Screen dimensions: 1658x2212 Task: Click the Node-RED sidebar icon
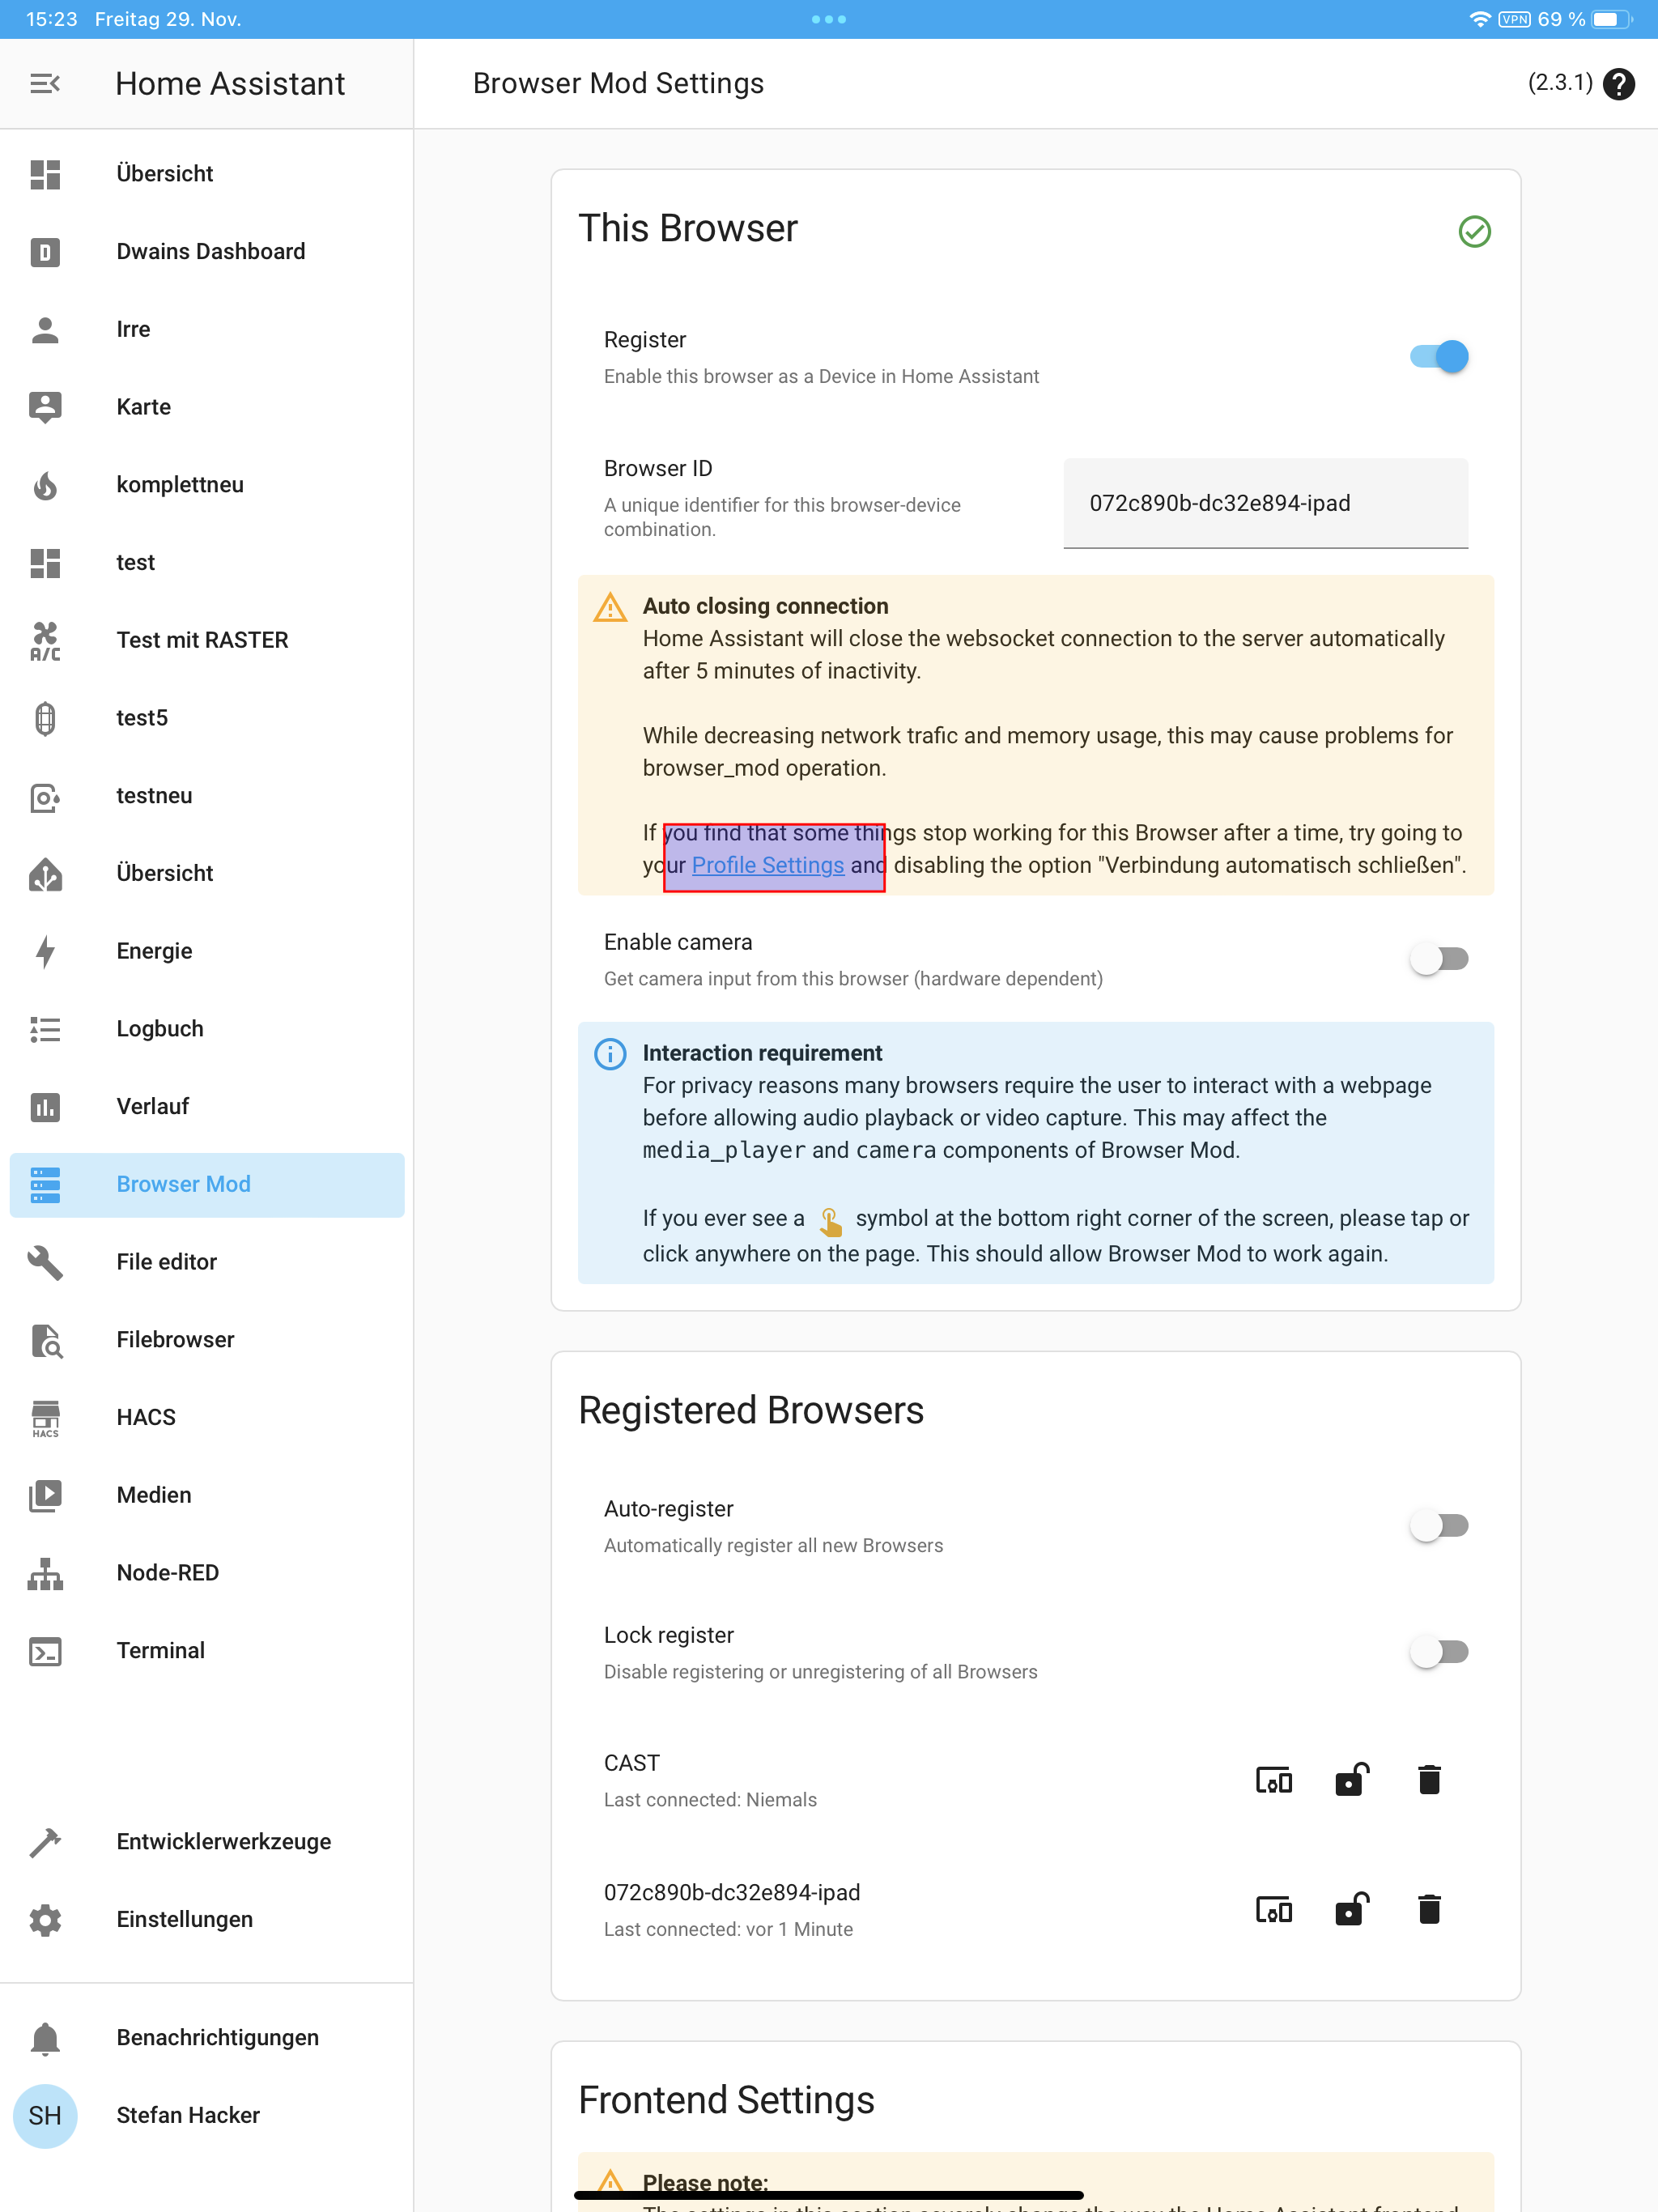45,1573
